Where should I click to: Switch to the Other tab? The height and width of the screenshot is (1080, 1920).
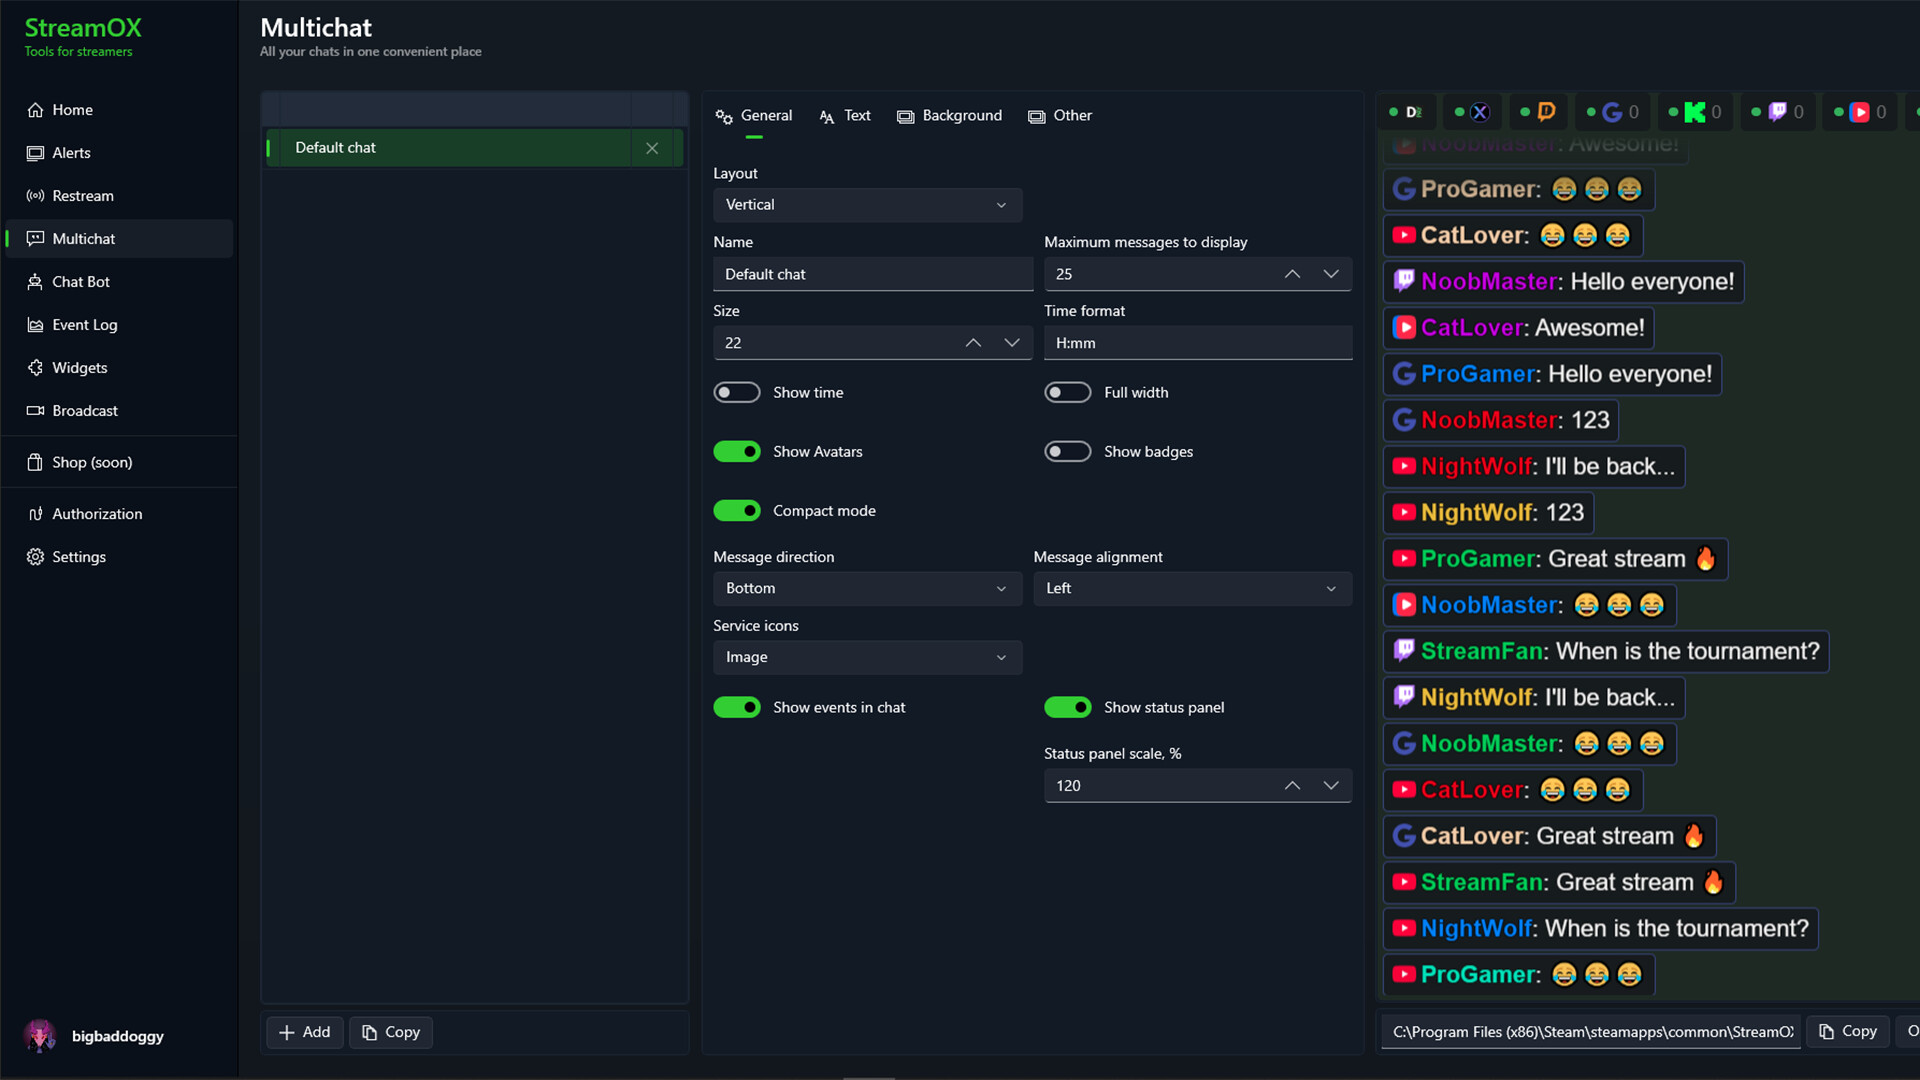pyautogui.click(x=1060, y=116)
